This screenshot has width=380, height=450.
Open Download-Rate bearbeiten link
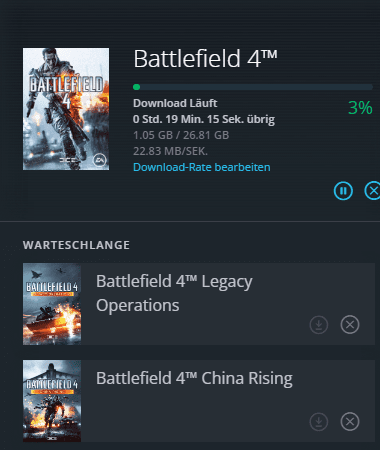pos(202,167)
